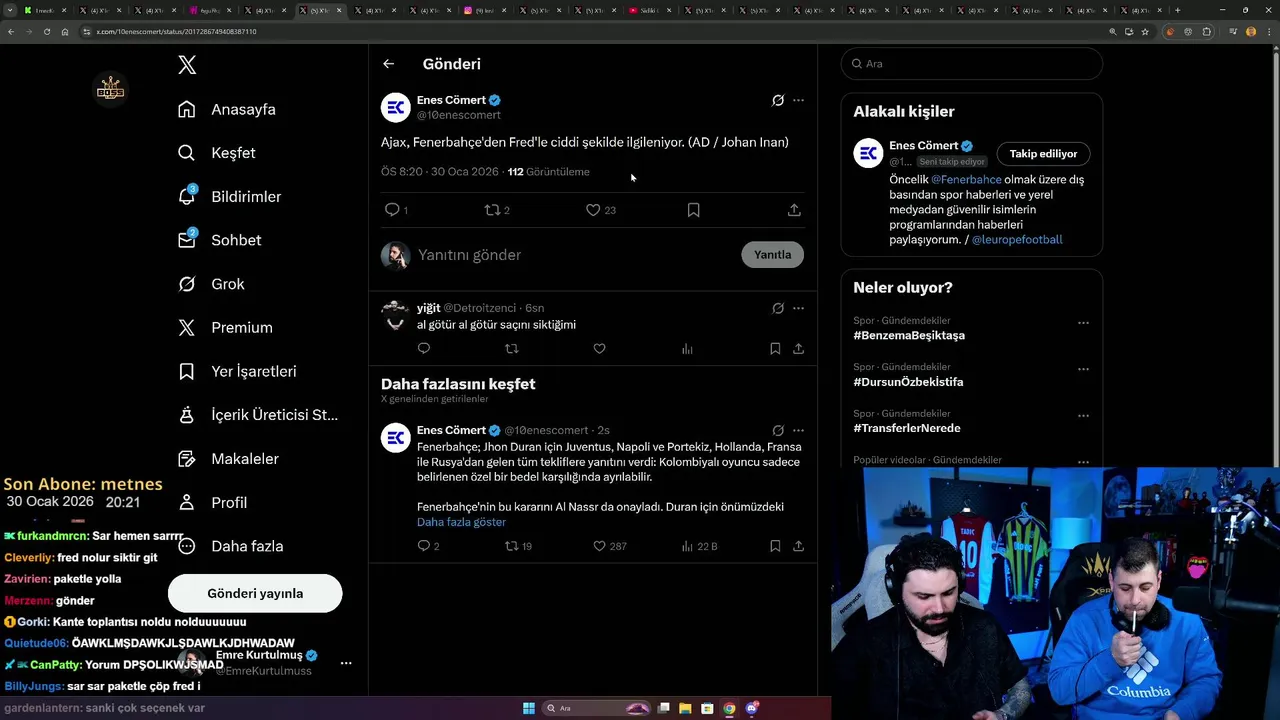Open #TransferlerNerede trend

click(907, 428)
